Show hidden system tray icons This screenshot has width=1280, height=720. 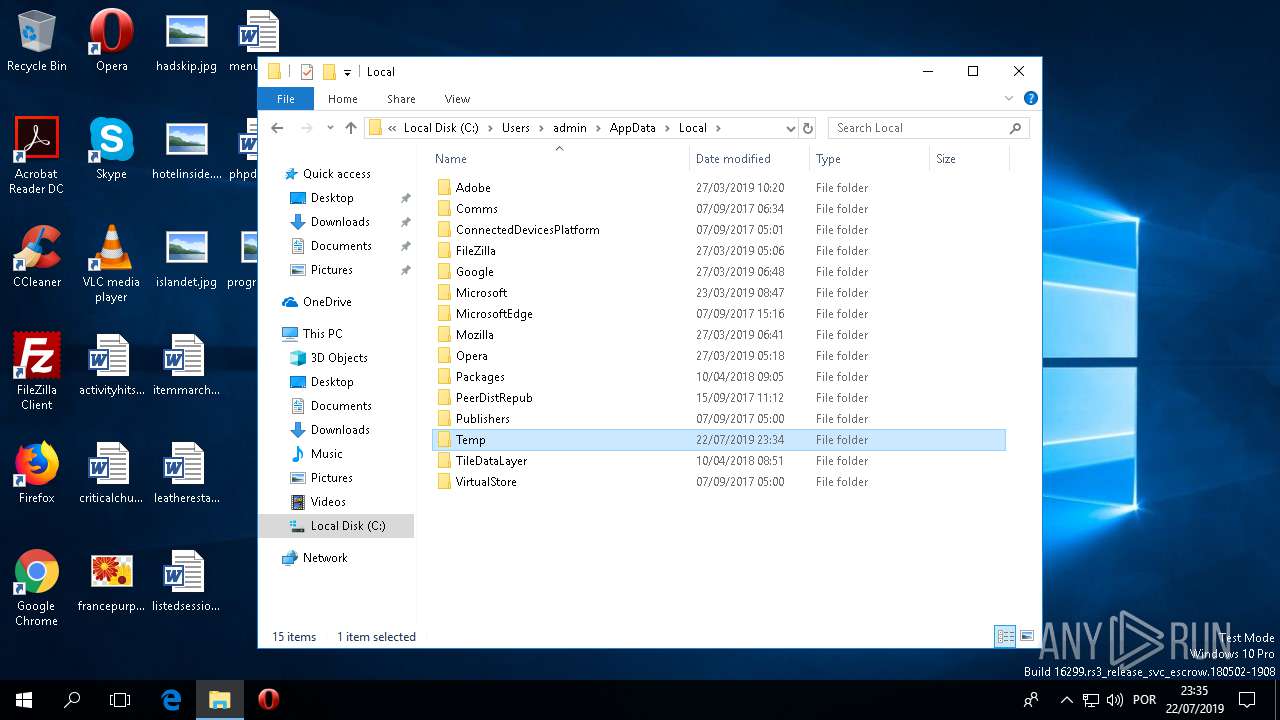1066,700
